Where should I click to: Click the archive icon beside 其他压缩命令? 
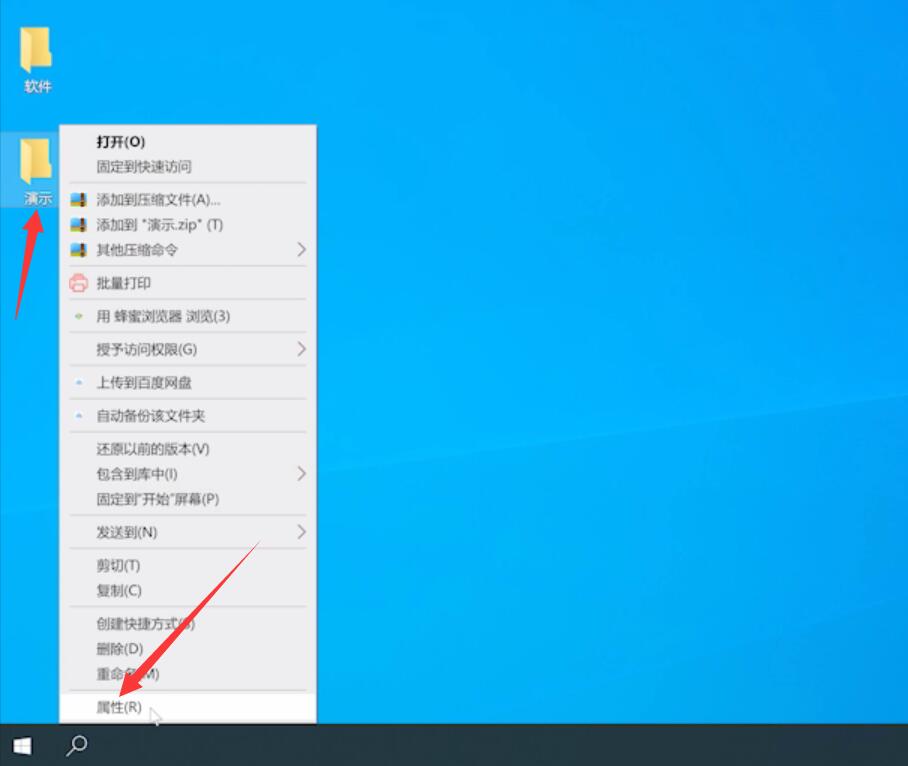pyautogui.click(x=78, y=250)
